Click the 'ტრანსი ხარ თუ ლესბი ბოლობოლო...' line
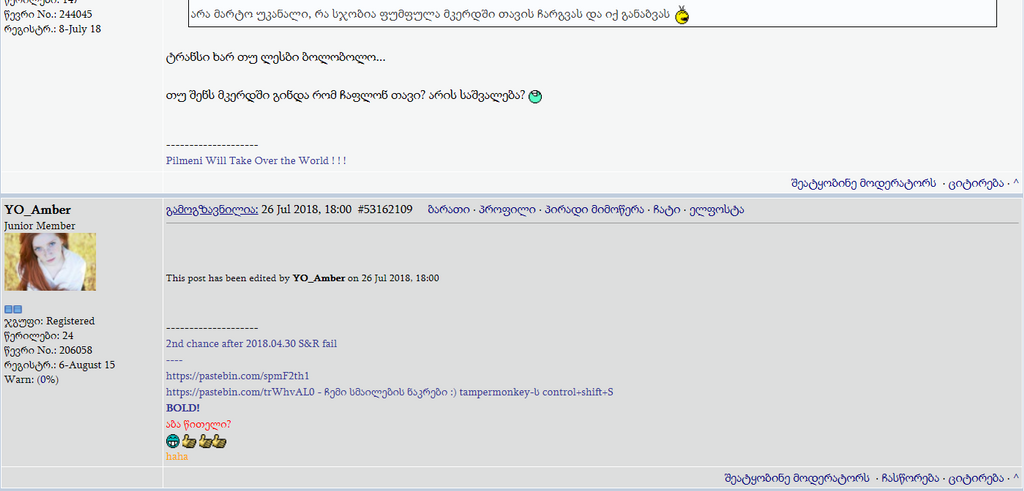Screen dimensions: 1024x491 tap(276, 57)
